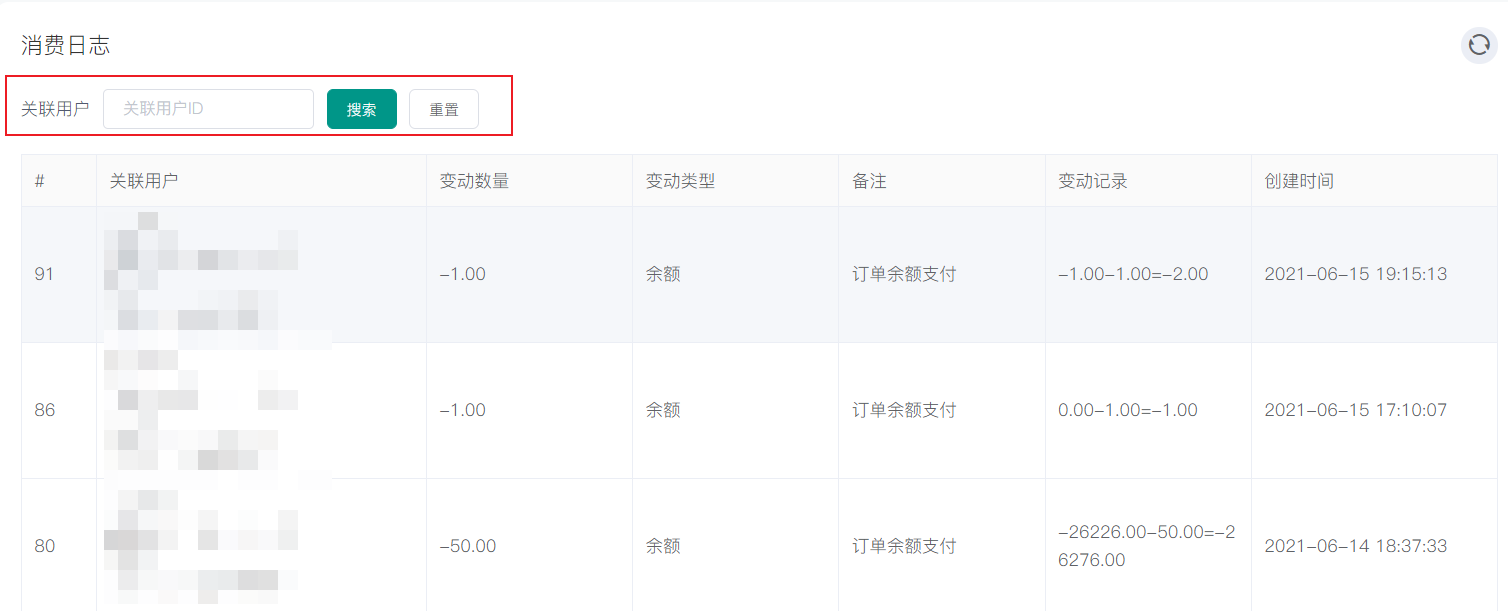Click the 0.00-1.00=-1.00 record cell

coord(1128,410)
